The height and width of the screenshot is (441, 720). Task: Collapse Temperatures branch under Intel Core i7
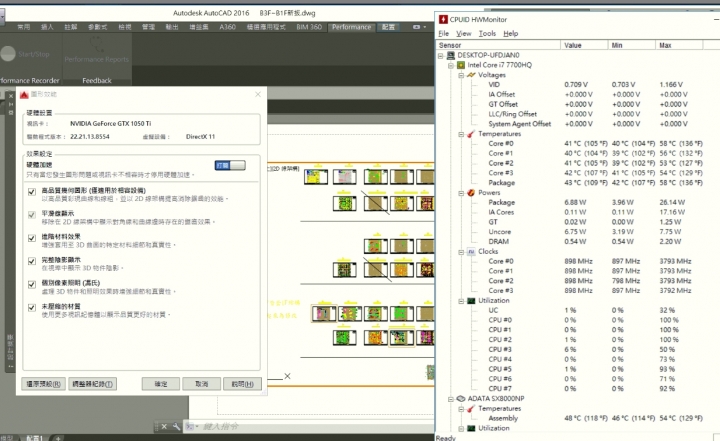(461, 134)
